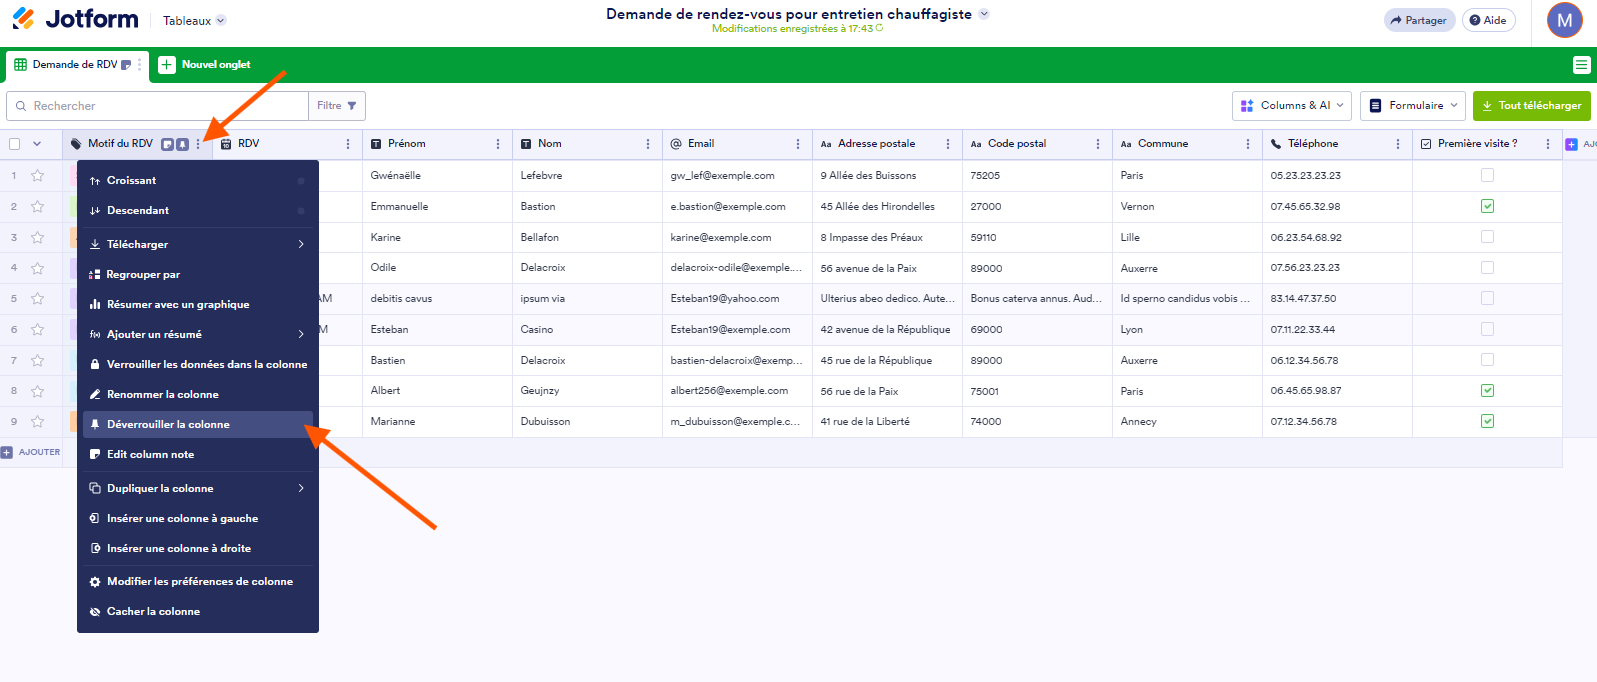Click the Partager button
The image size is (1597, 682).
(1418, 20)
